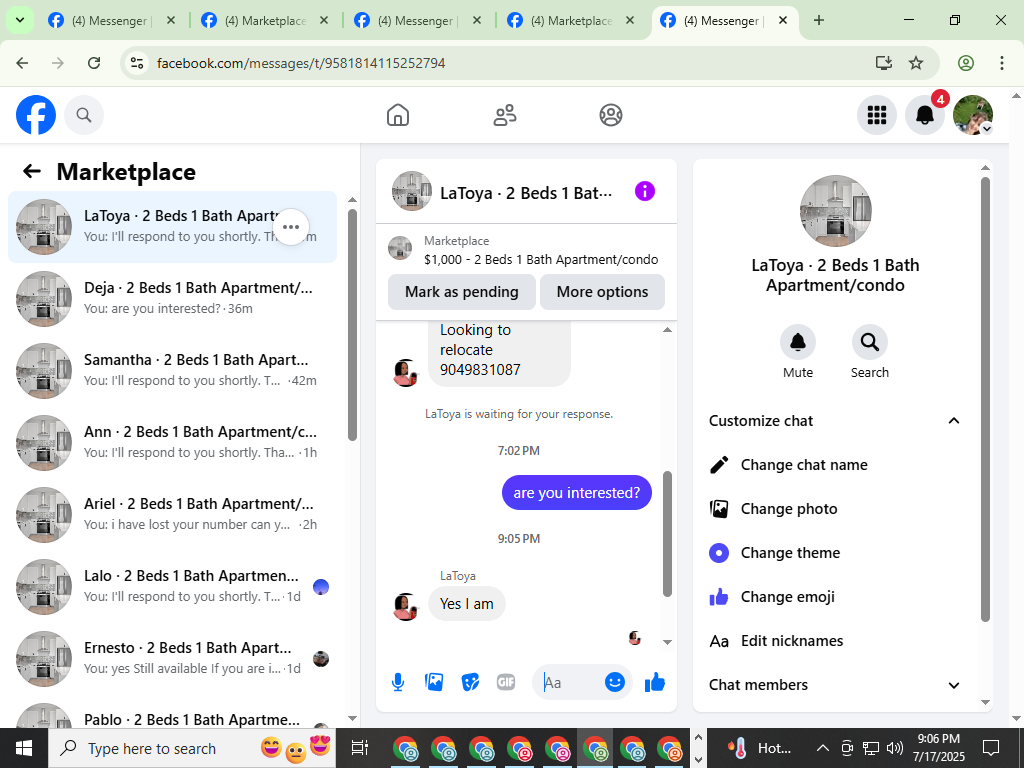Open Chrome three-dot menu
The width and height of the screenshot is (1024, 768).
pyautogui.click(x=1002, y=63)
